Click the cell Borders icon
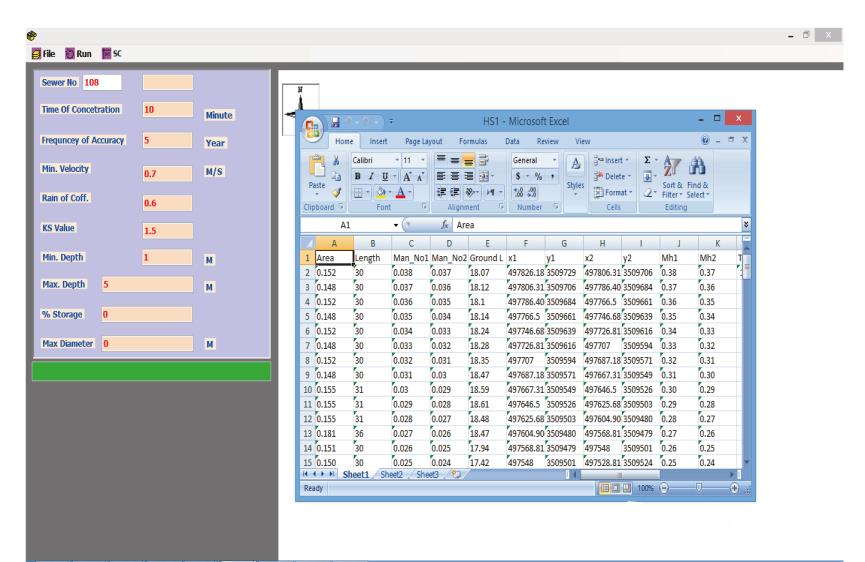The width and height of the screenshot is (865, 562). 359,192
